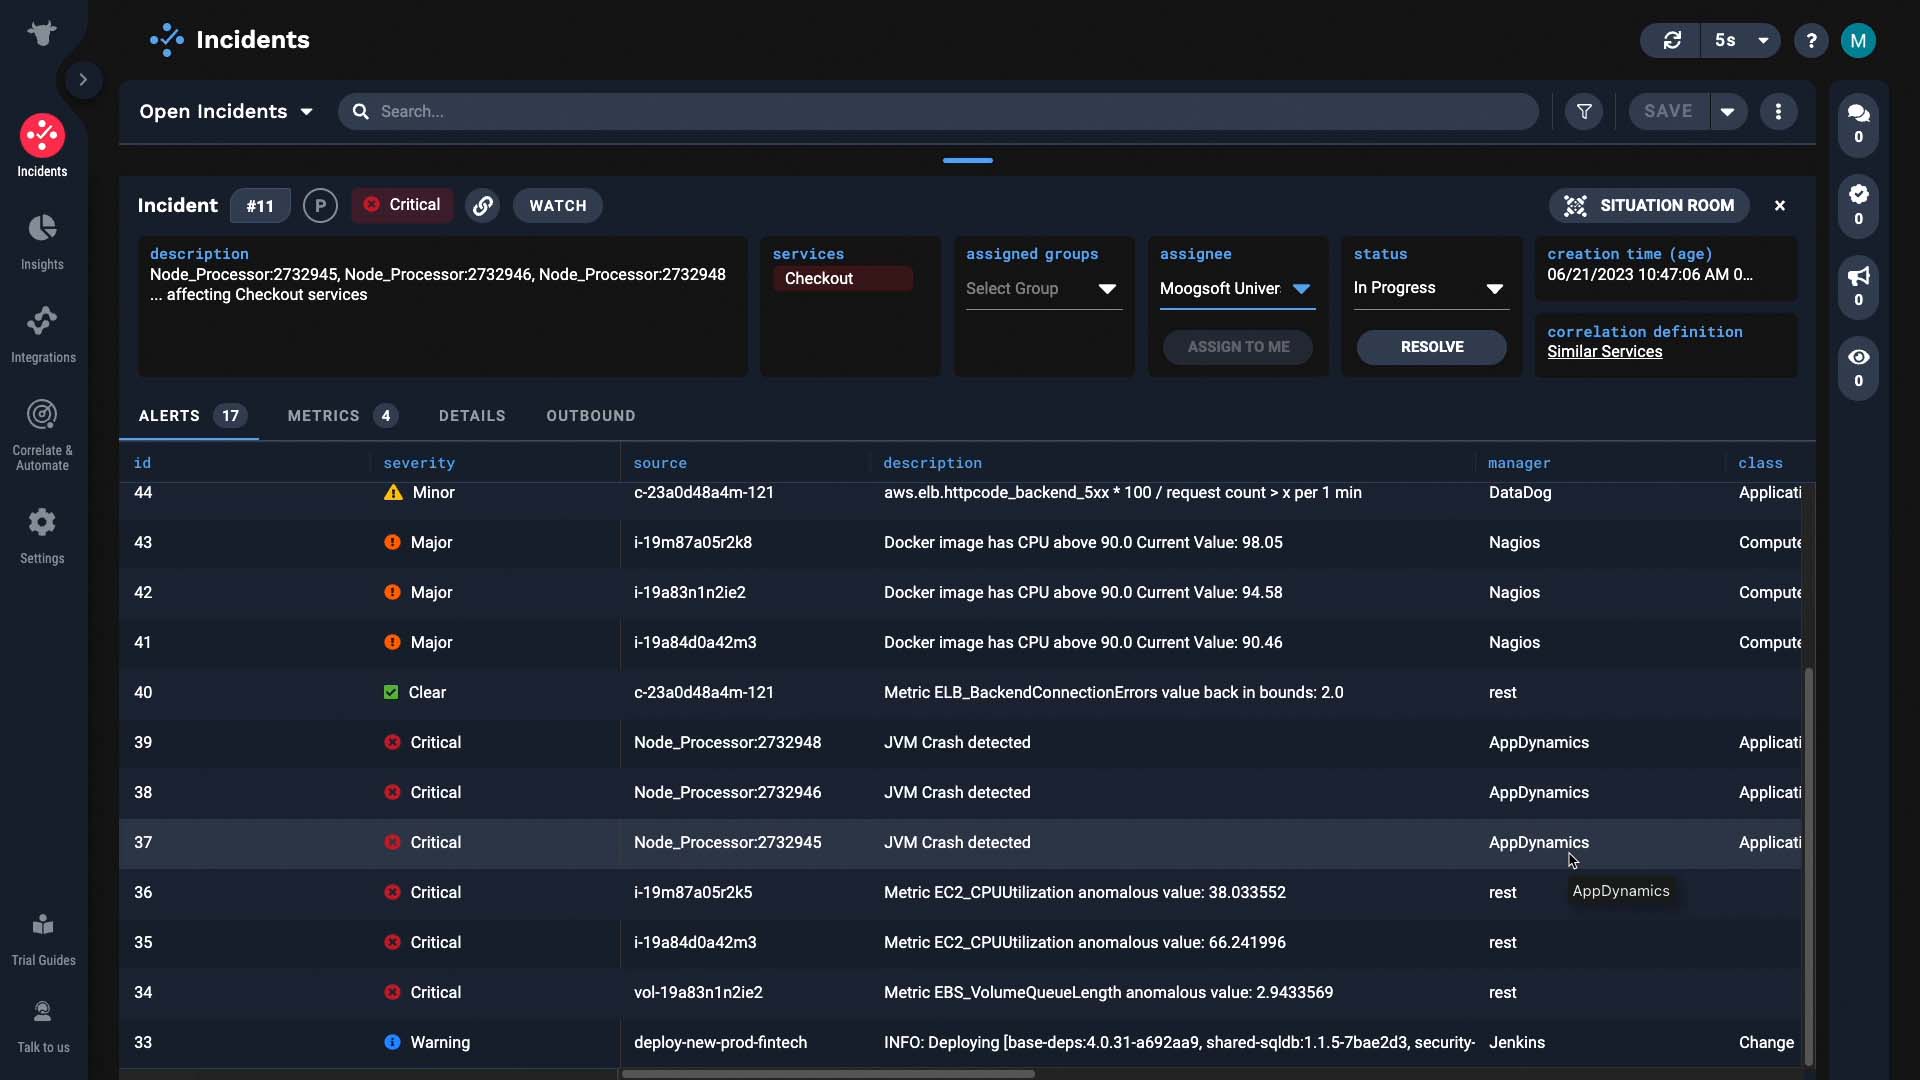
Task: Refresh the incidents list
Action: point(1672,40)
